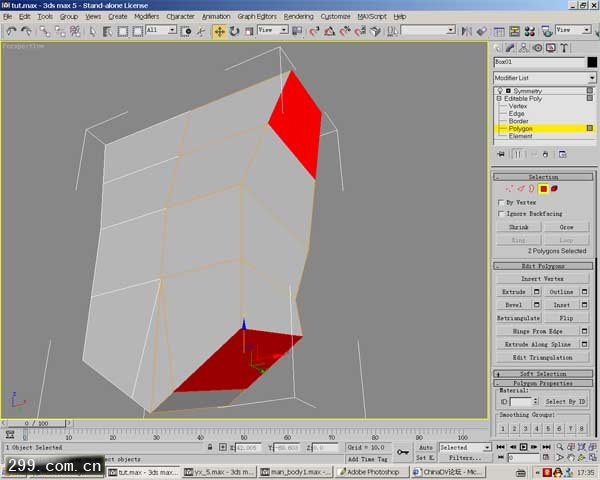
Task: Open the Modifiers menu
Action: click(147, 16)
